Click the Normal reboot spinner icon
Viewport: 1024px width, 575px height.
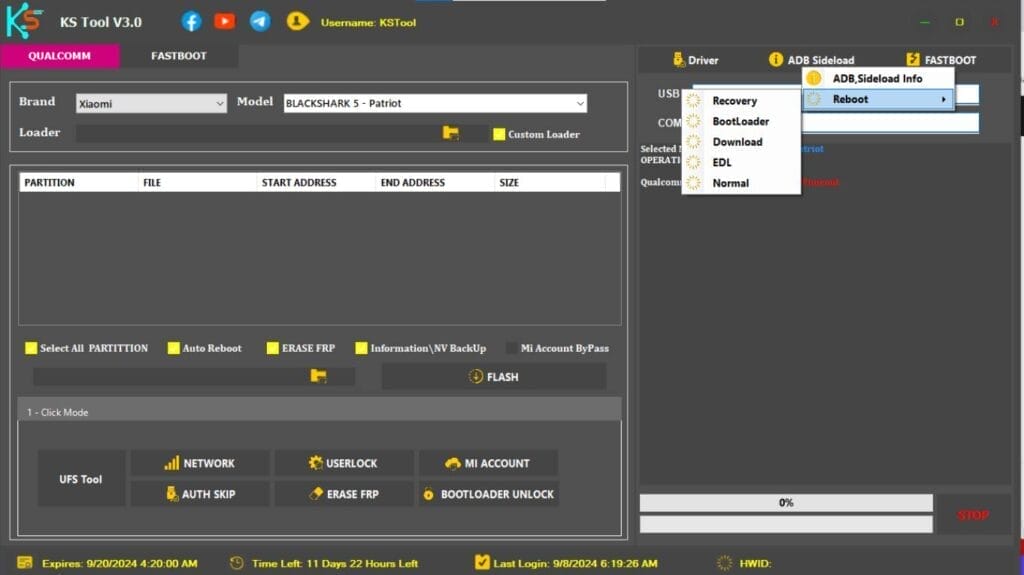tap(694, 183)
